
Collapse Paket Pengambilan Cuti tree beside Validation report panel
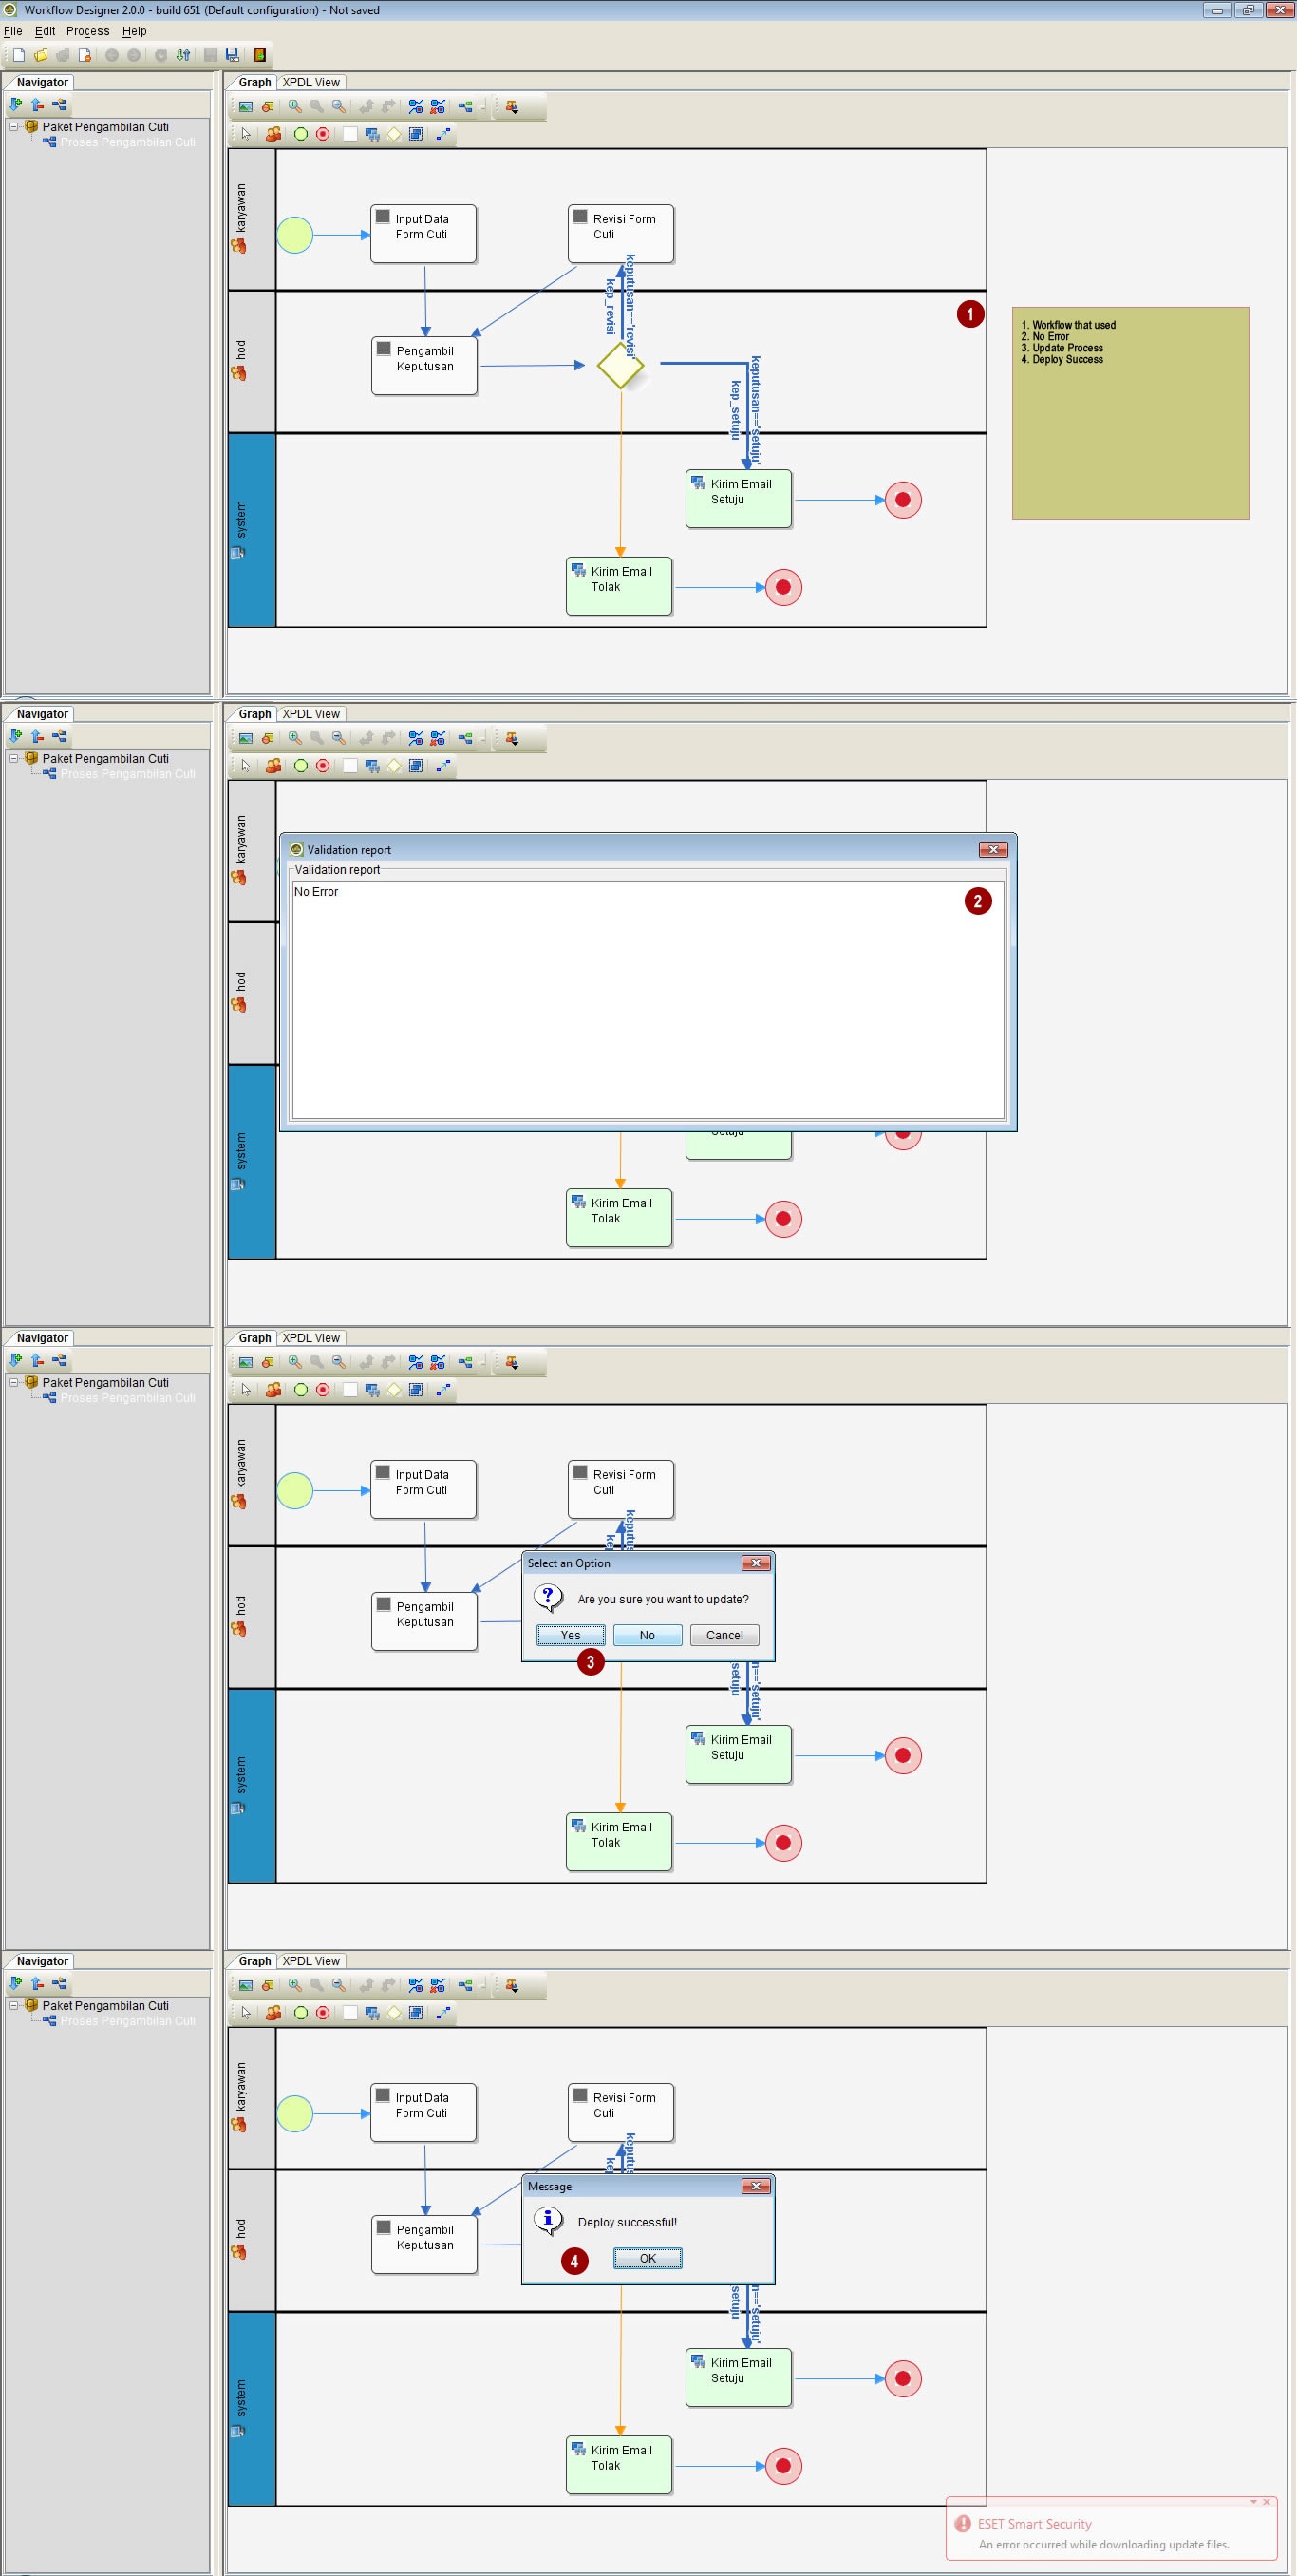(14, 759)
